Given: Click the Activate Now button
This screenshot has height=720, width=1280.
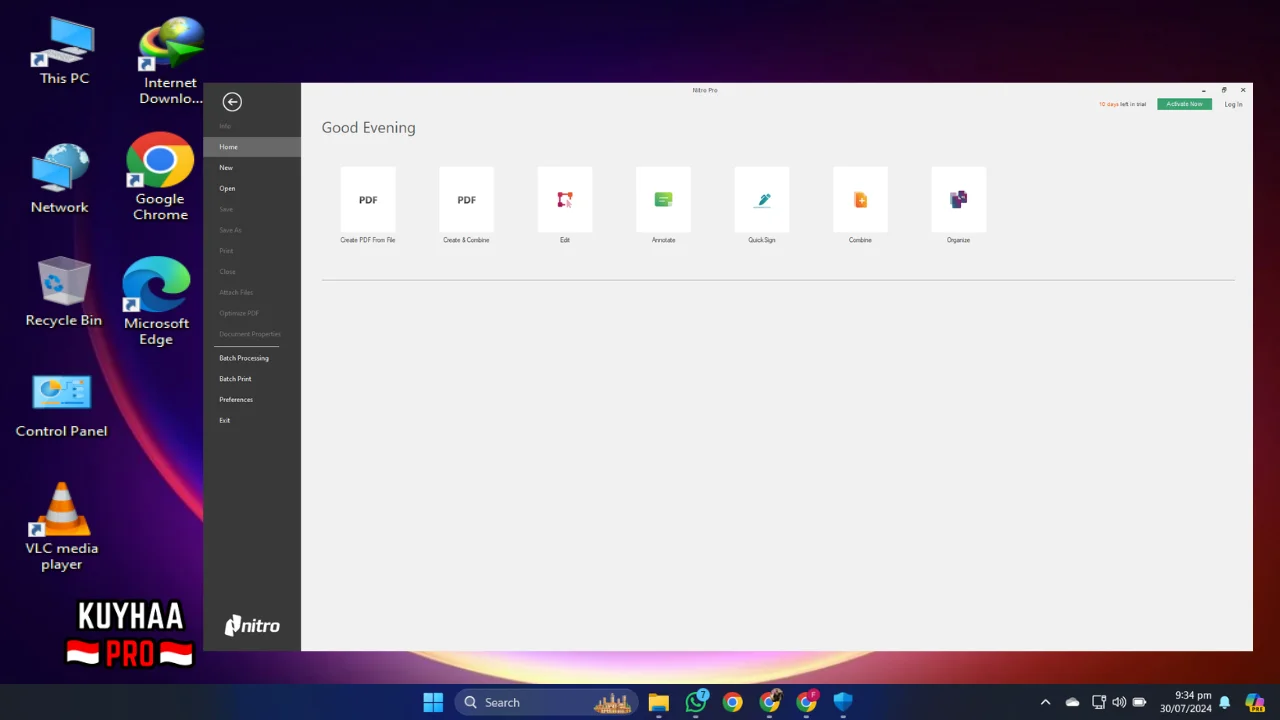Looking at the screenshot, I should click(x=1184, y=104).
